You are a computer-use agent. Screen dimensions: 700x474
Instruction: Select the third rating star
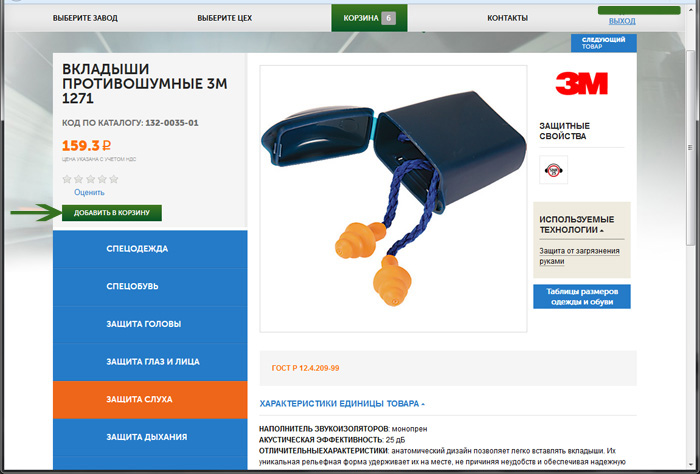91,179
